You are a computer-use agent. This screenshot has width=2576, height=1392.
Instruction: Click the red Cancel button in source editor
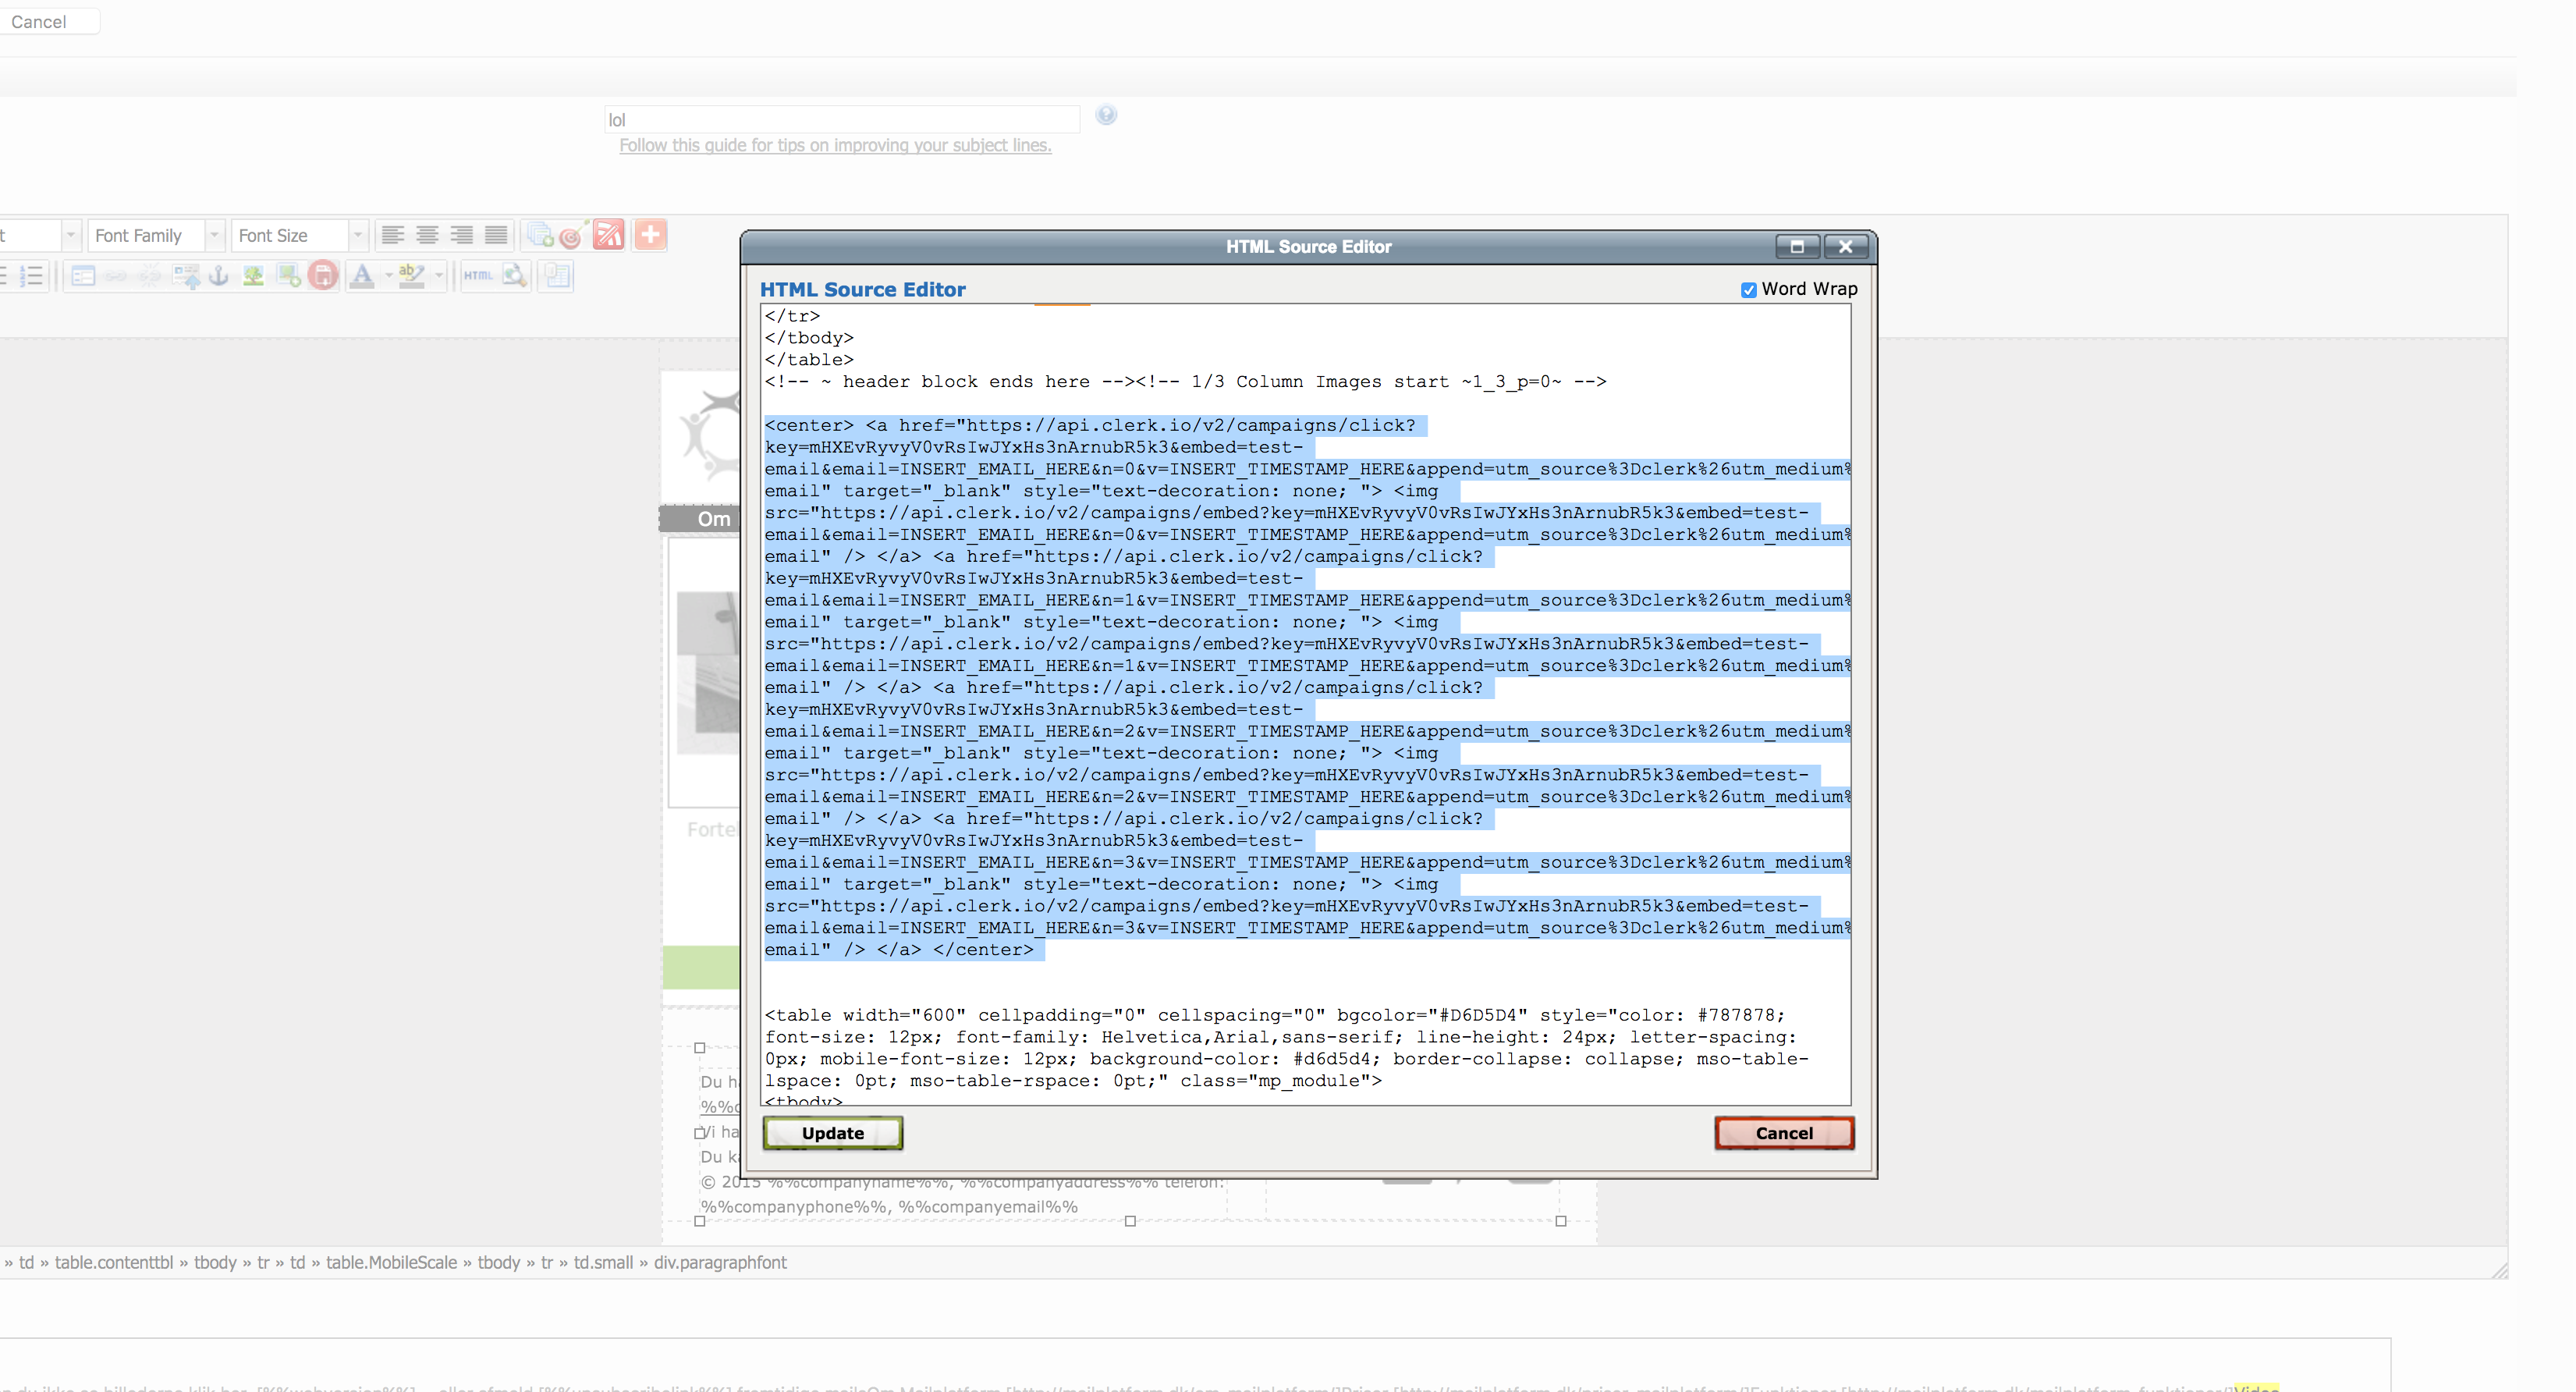[1783, 1133]
